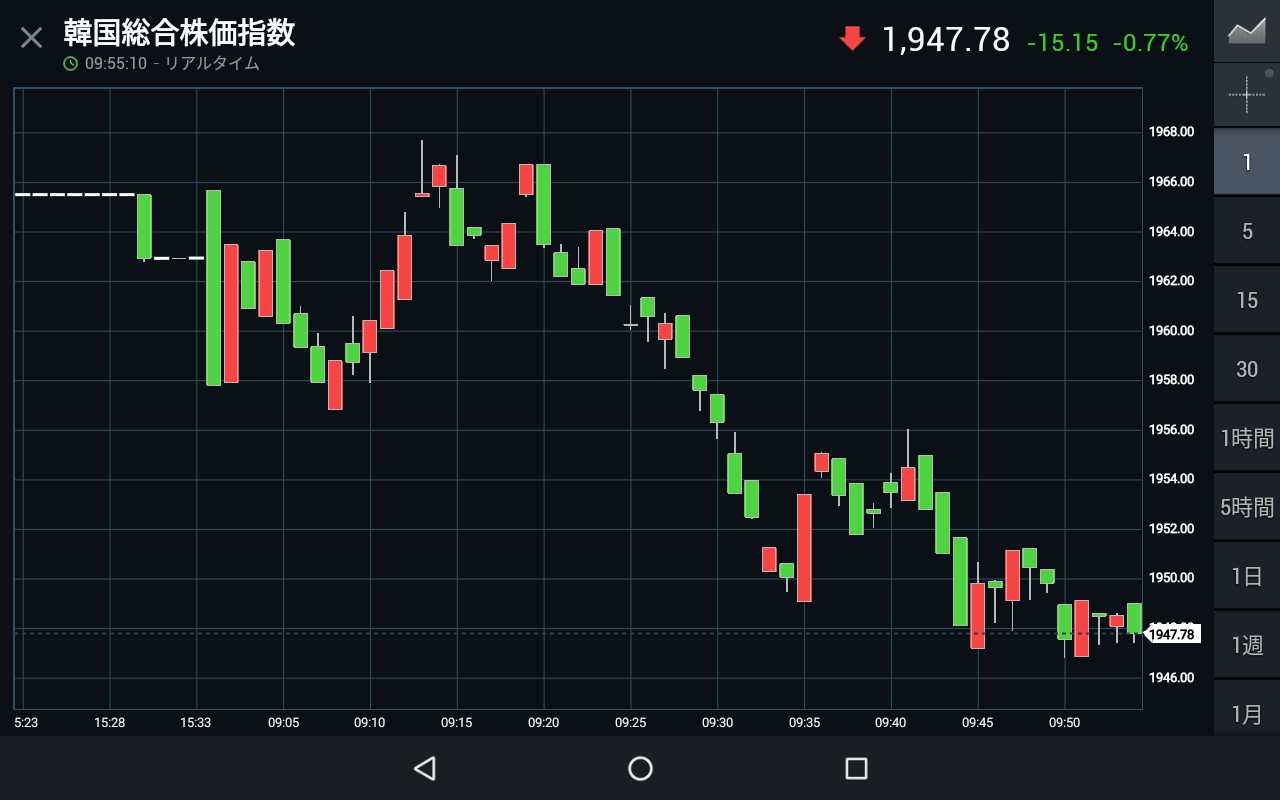Choose the 5時間 timeframe
The width and height of the screenshot is (1280, 800).
point(1246,507)
